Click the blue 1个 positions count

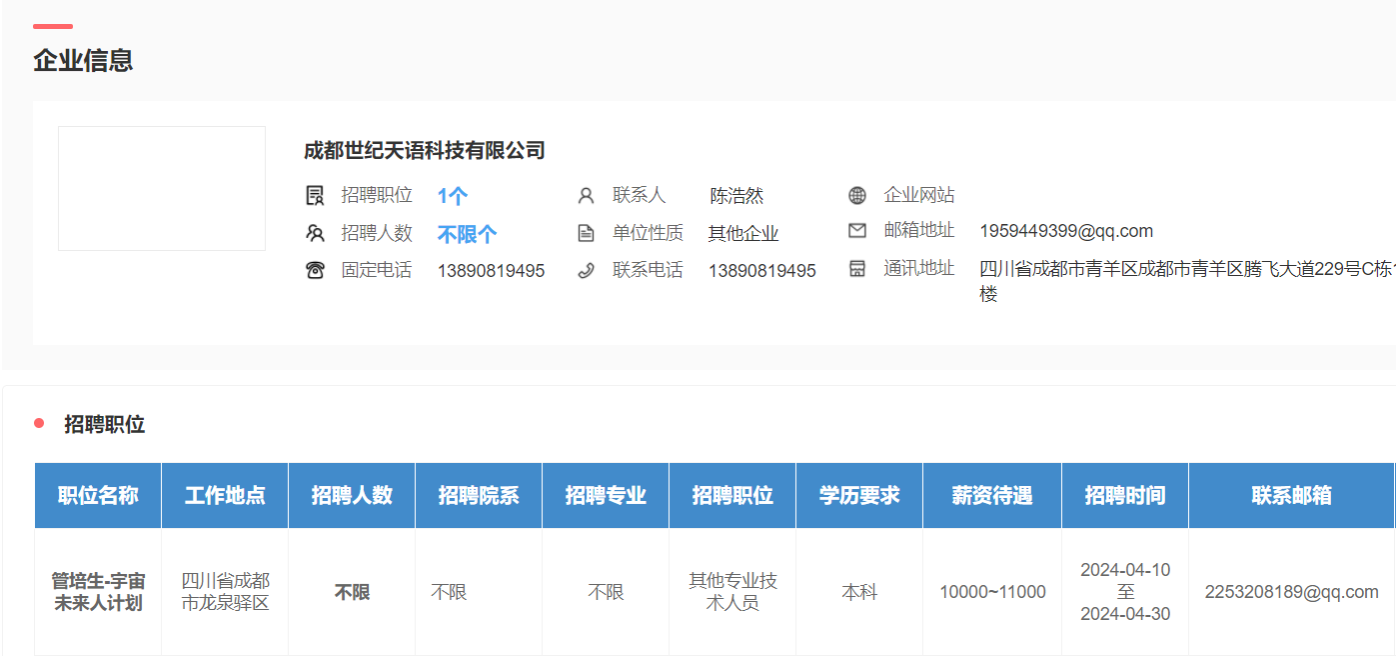pyautogui.click(x=452, y=196)
